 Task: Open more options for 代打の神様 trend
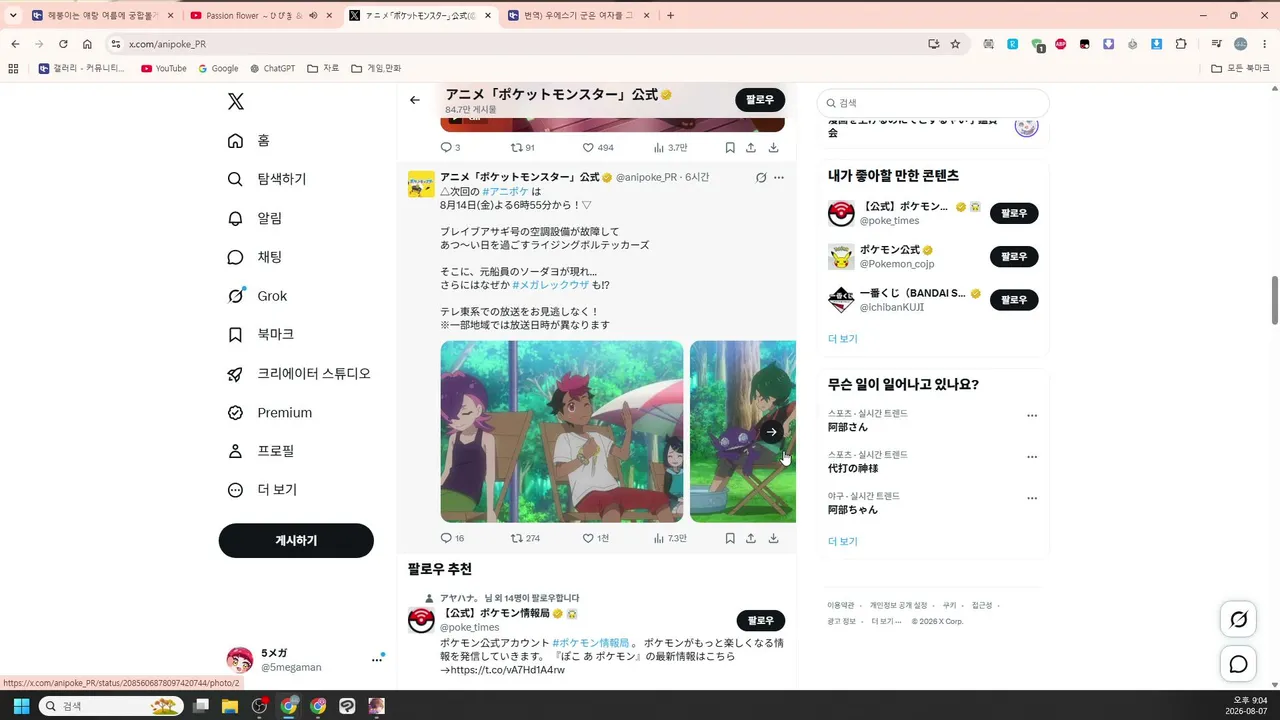(1032, 457)
